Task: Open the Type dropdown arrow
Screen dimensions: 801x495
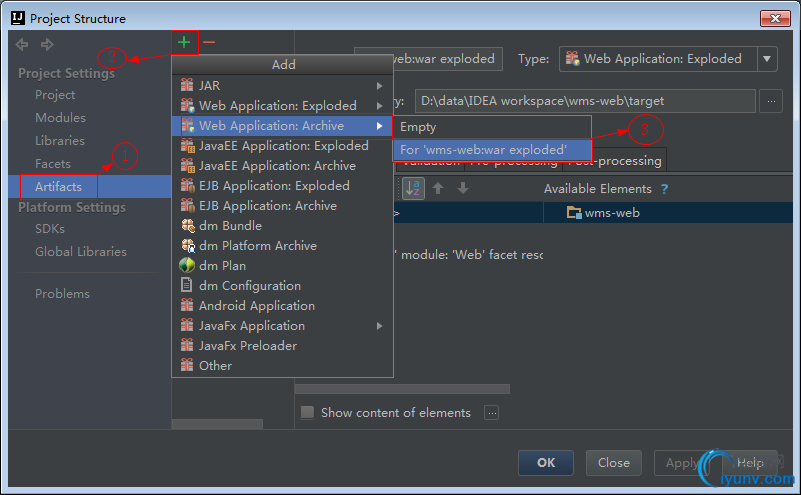Action: [x=767, y=59]
